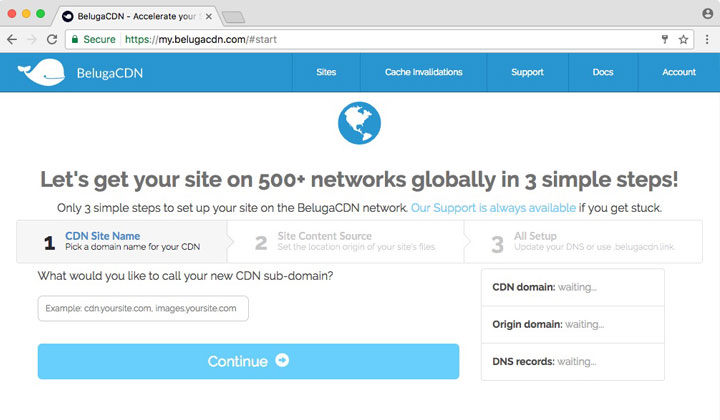
Task: Click the macOS yellow minimize button
Action: click(26, 14)
